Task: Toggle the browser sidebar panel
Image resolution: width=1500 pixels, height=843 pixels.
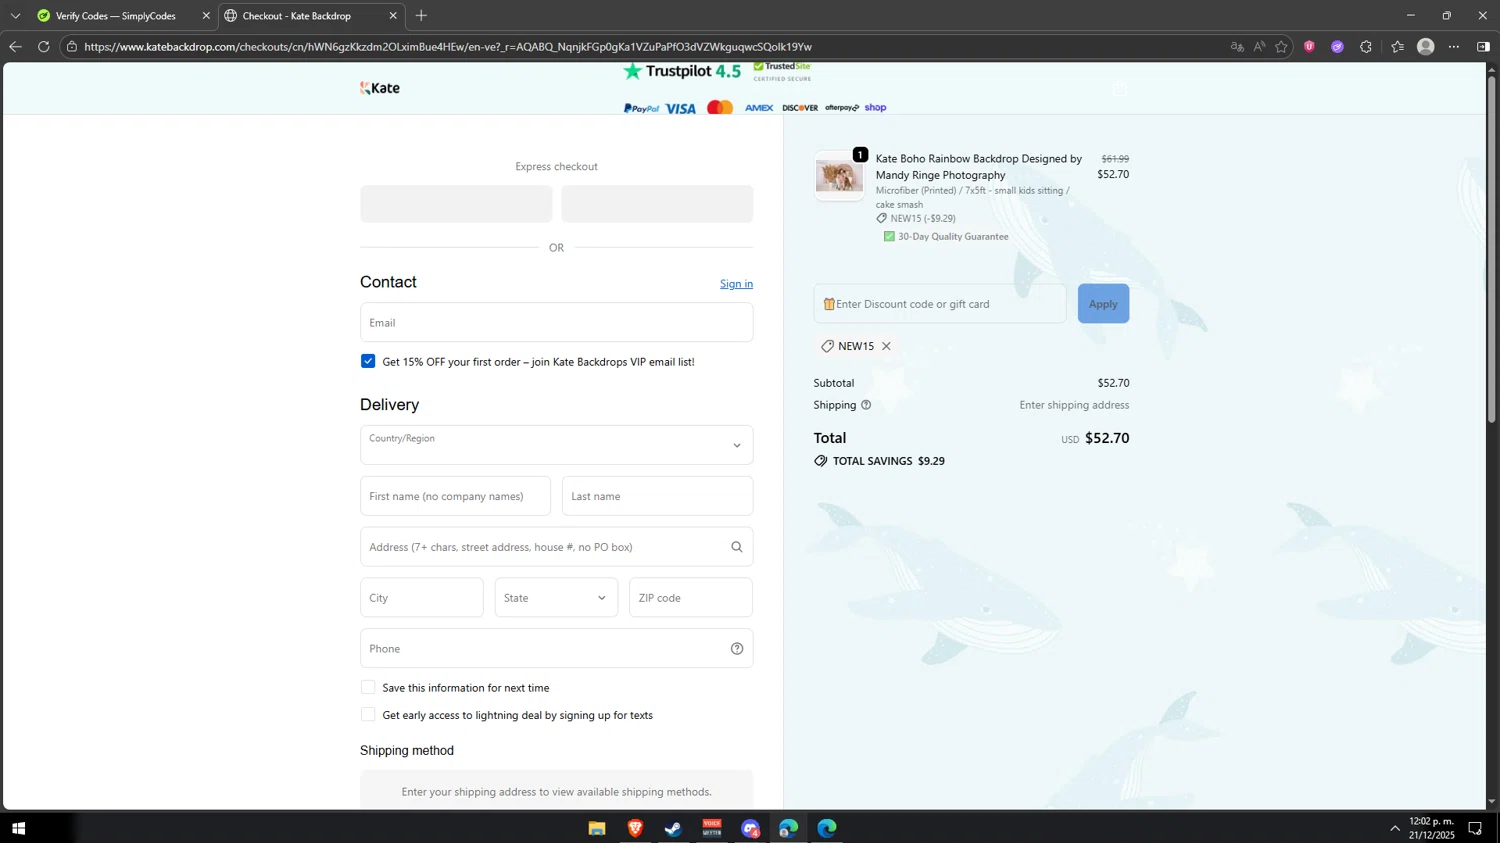Action: pos(1483,47)
